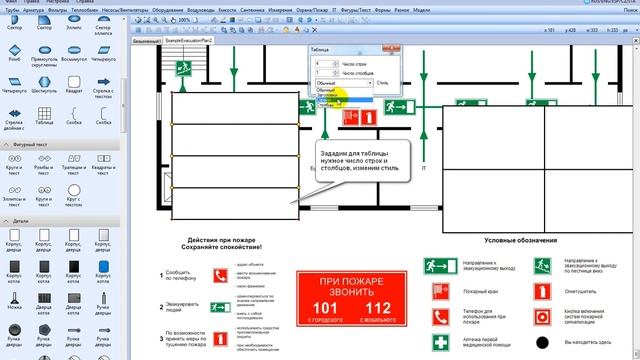Screen dimensions: 640x360
Task: Click the red fire alarm button legend icon
Action: pos(542,317)
